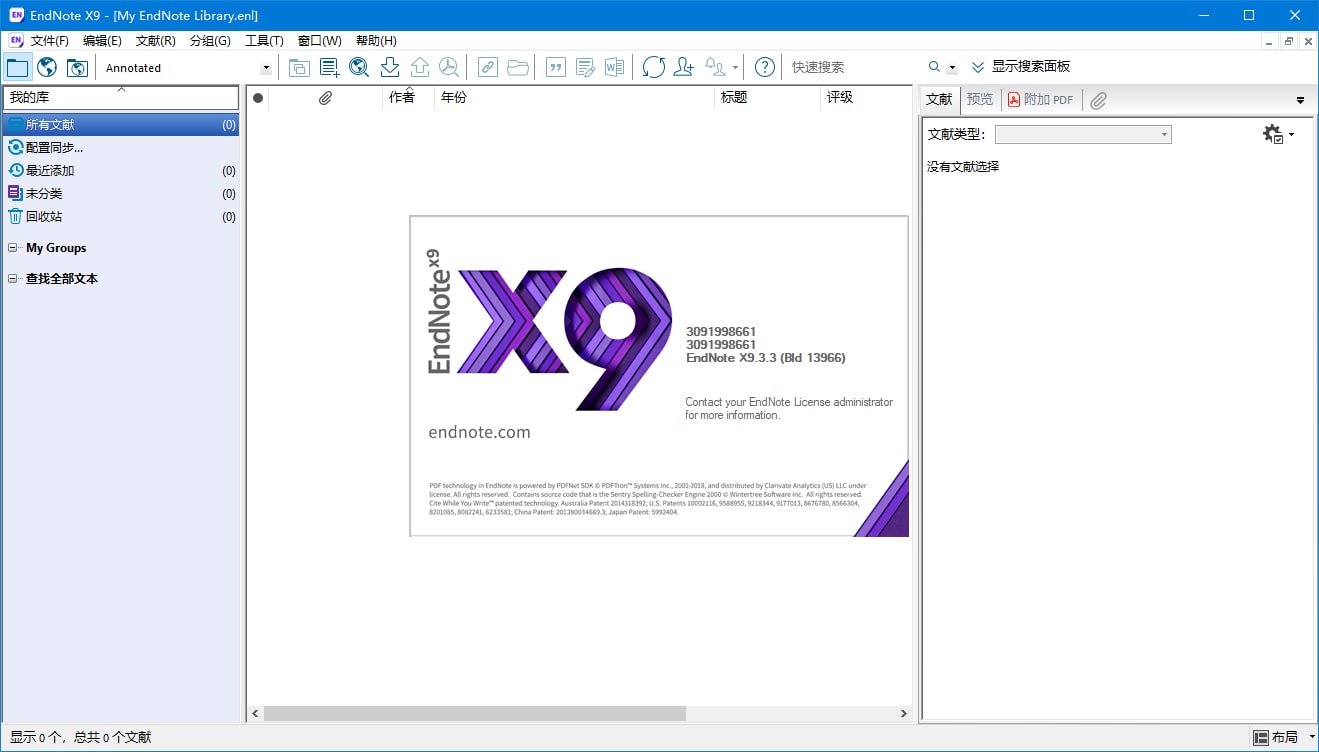Open the Help question mark icon
This screenshot has width=1319, height=752.
pos(764,67)
